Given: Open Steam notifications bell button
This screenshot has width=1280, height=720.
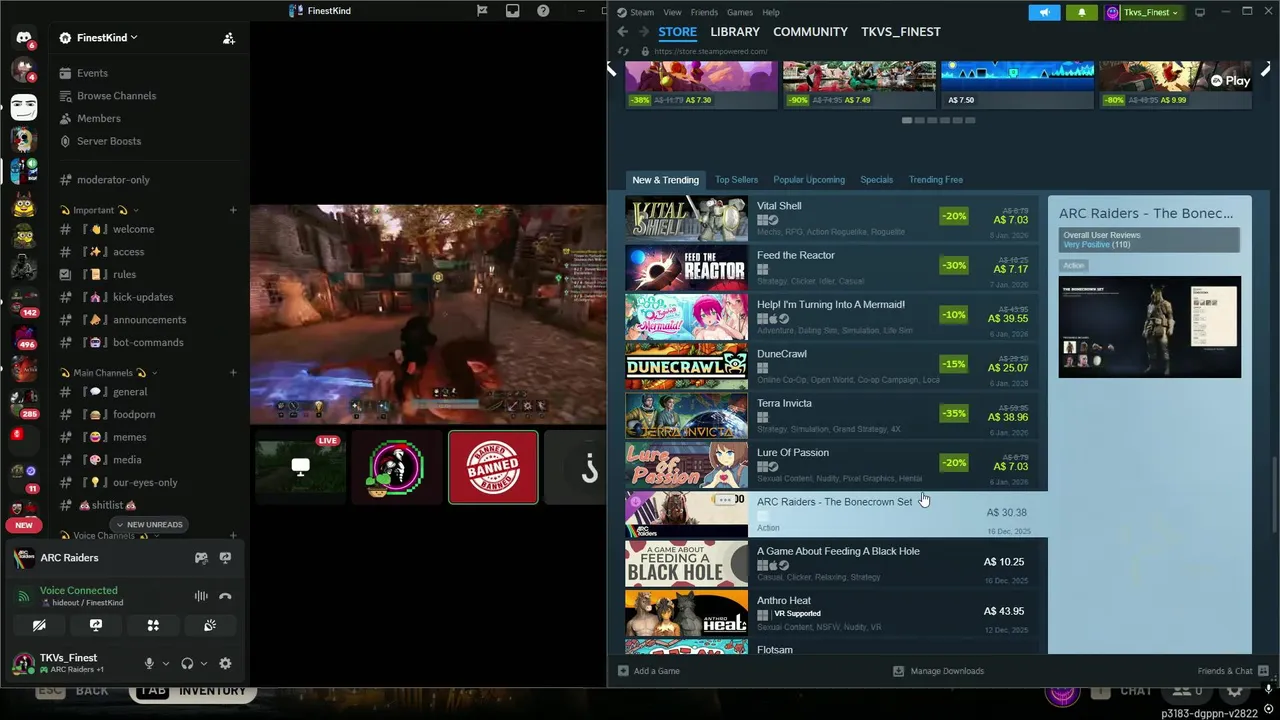Looking at the screenshot, I should pyautogui.click(x=1081, y=12).
